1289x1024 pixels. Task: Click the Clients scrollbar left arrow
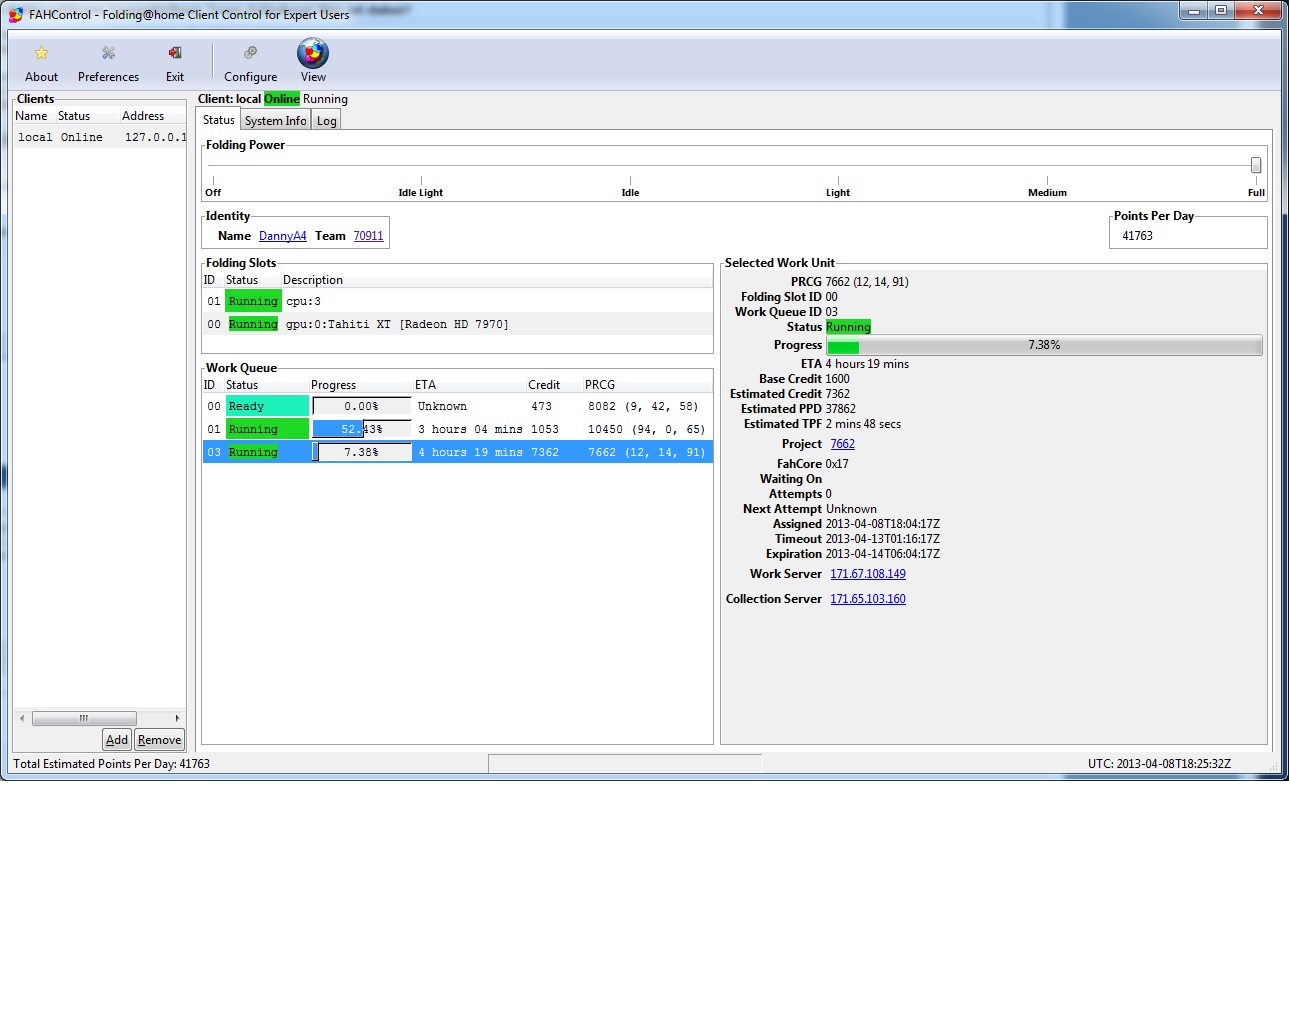(x=21, y=718)
